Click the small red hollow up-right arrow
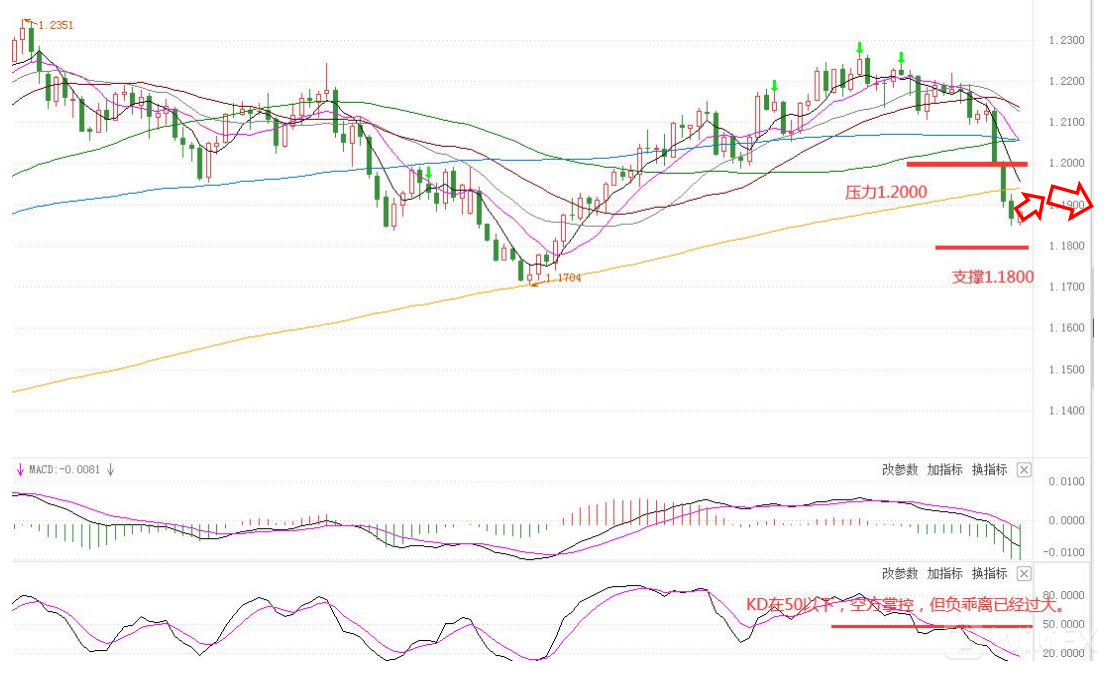The height and width of the screenshot is (675, 1109). coord(1032,206)
